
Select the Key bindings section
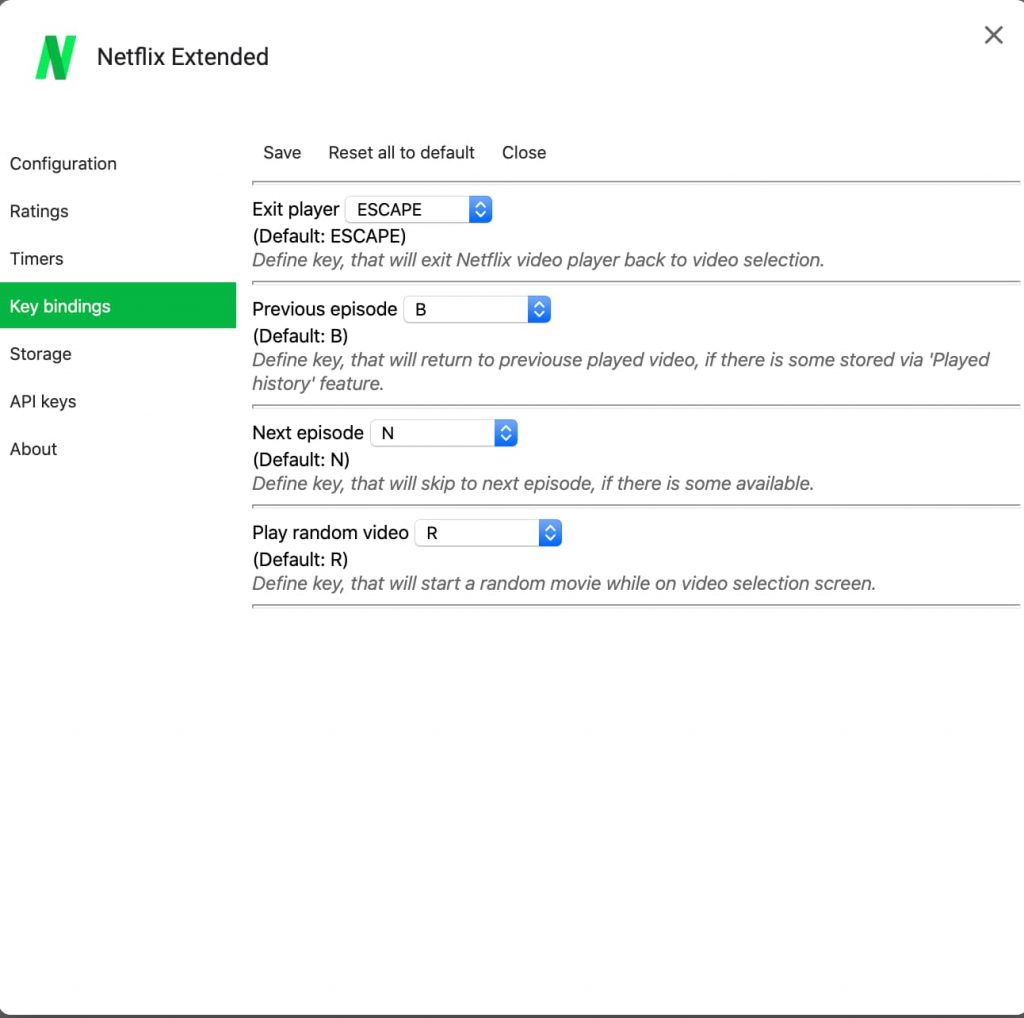coord(118,306)
